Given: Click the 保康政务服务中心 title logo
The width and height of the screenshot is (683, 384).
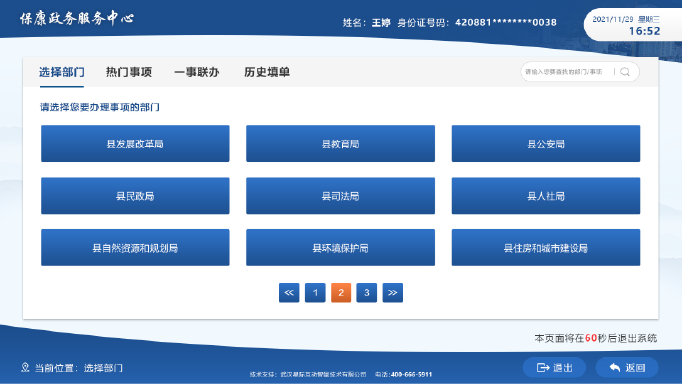Looking at the screenshot, I should [77, 18].
